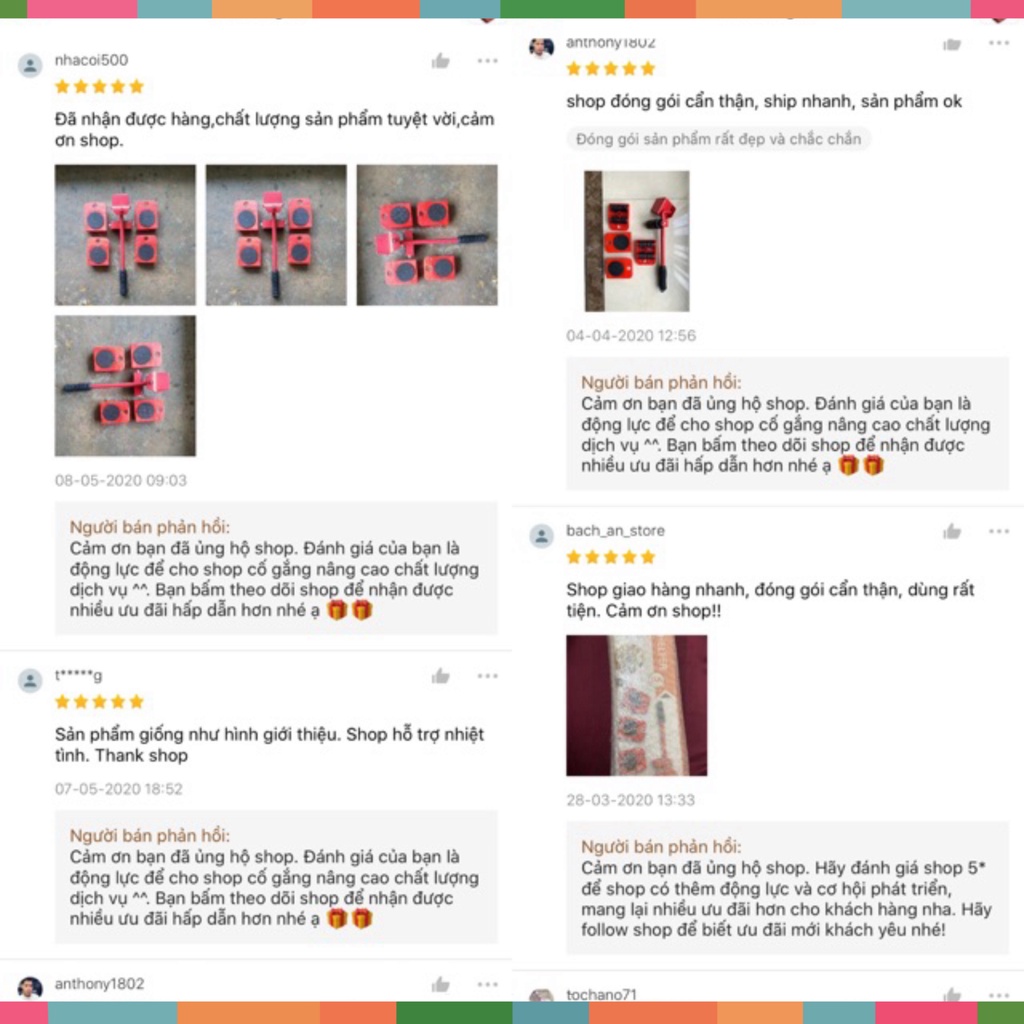Image resolution: width=1024 pixels, height=1024 pixels.
Task: Open three-dot menu for bach_an_store review
Action: pos(999,532)
